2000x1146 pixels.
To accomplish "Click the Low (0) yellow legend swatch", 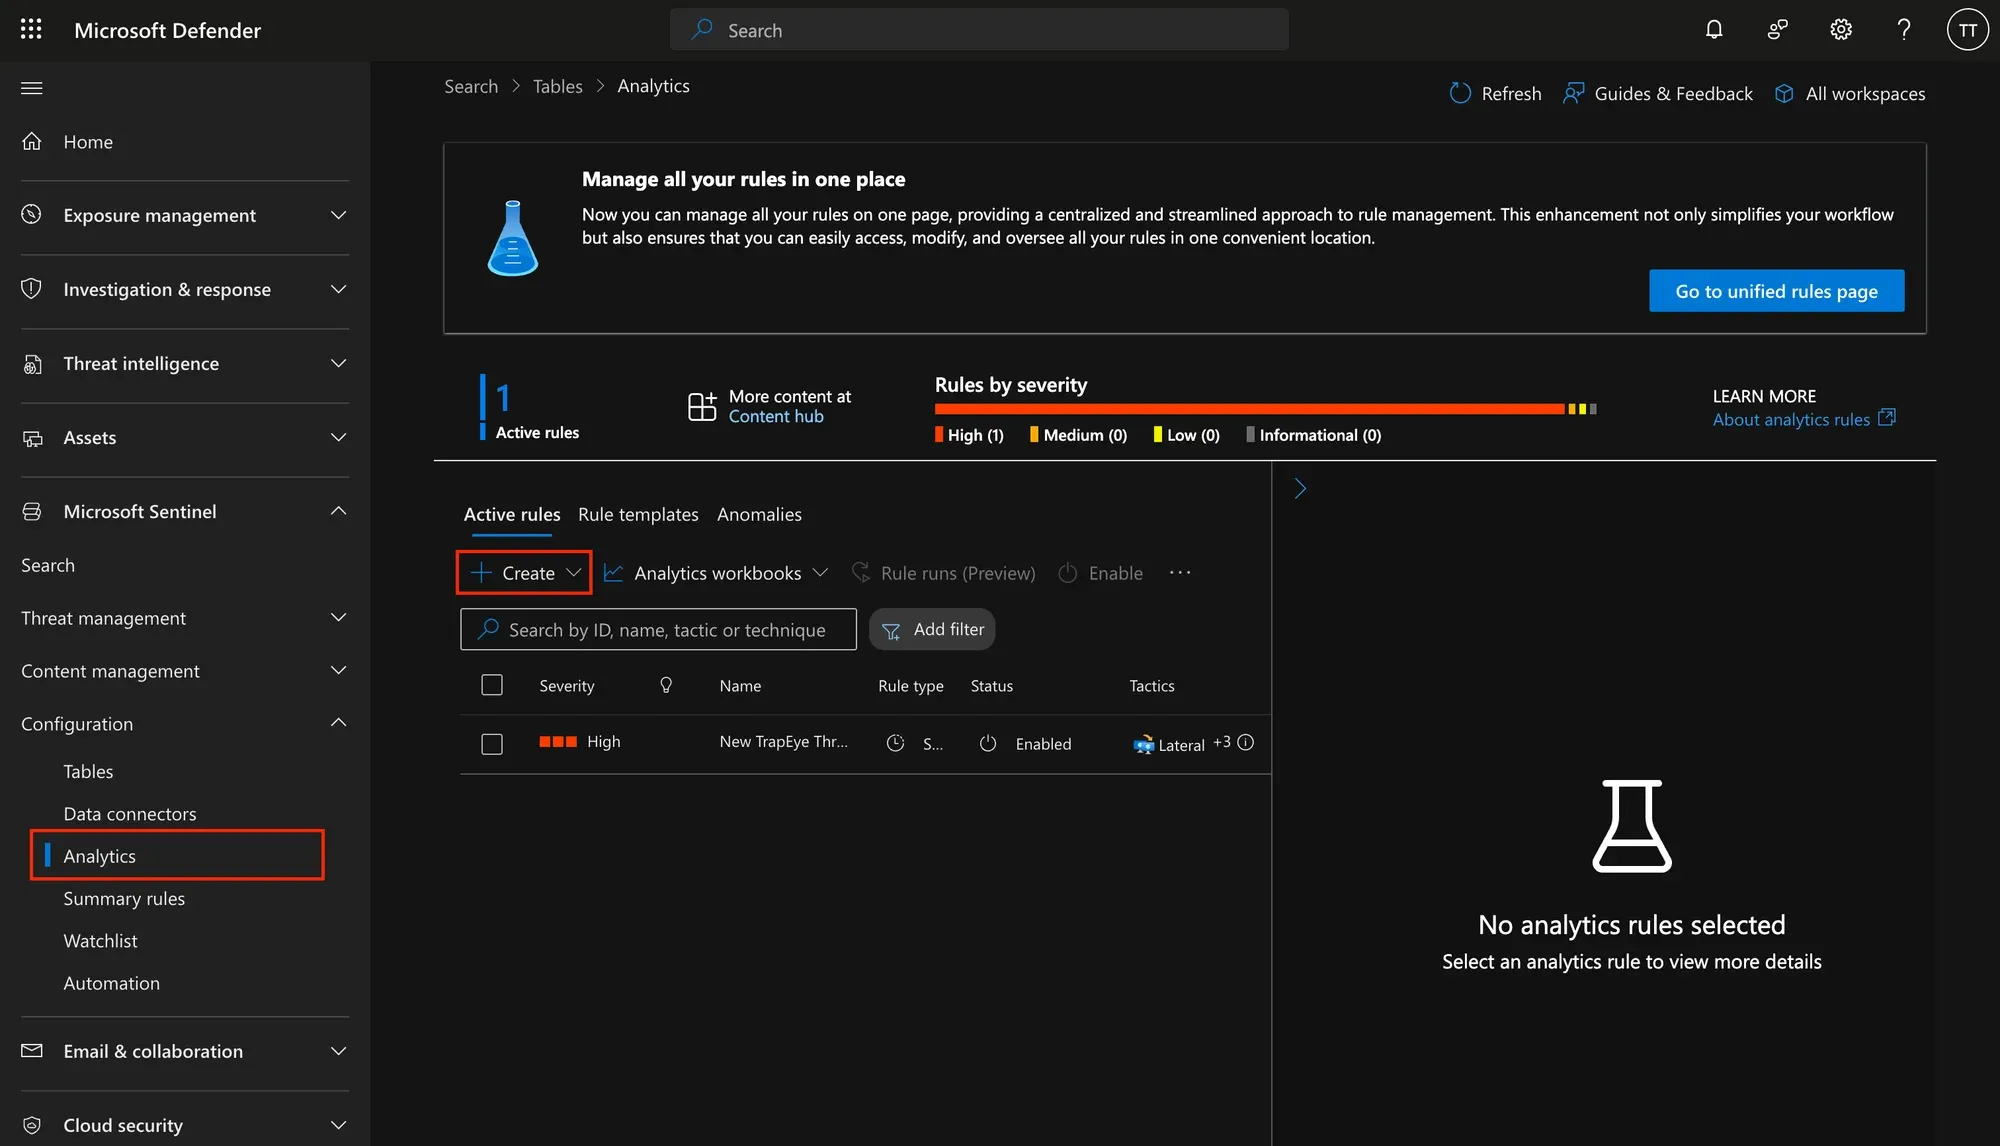I will [x=1157, y=434].
